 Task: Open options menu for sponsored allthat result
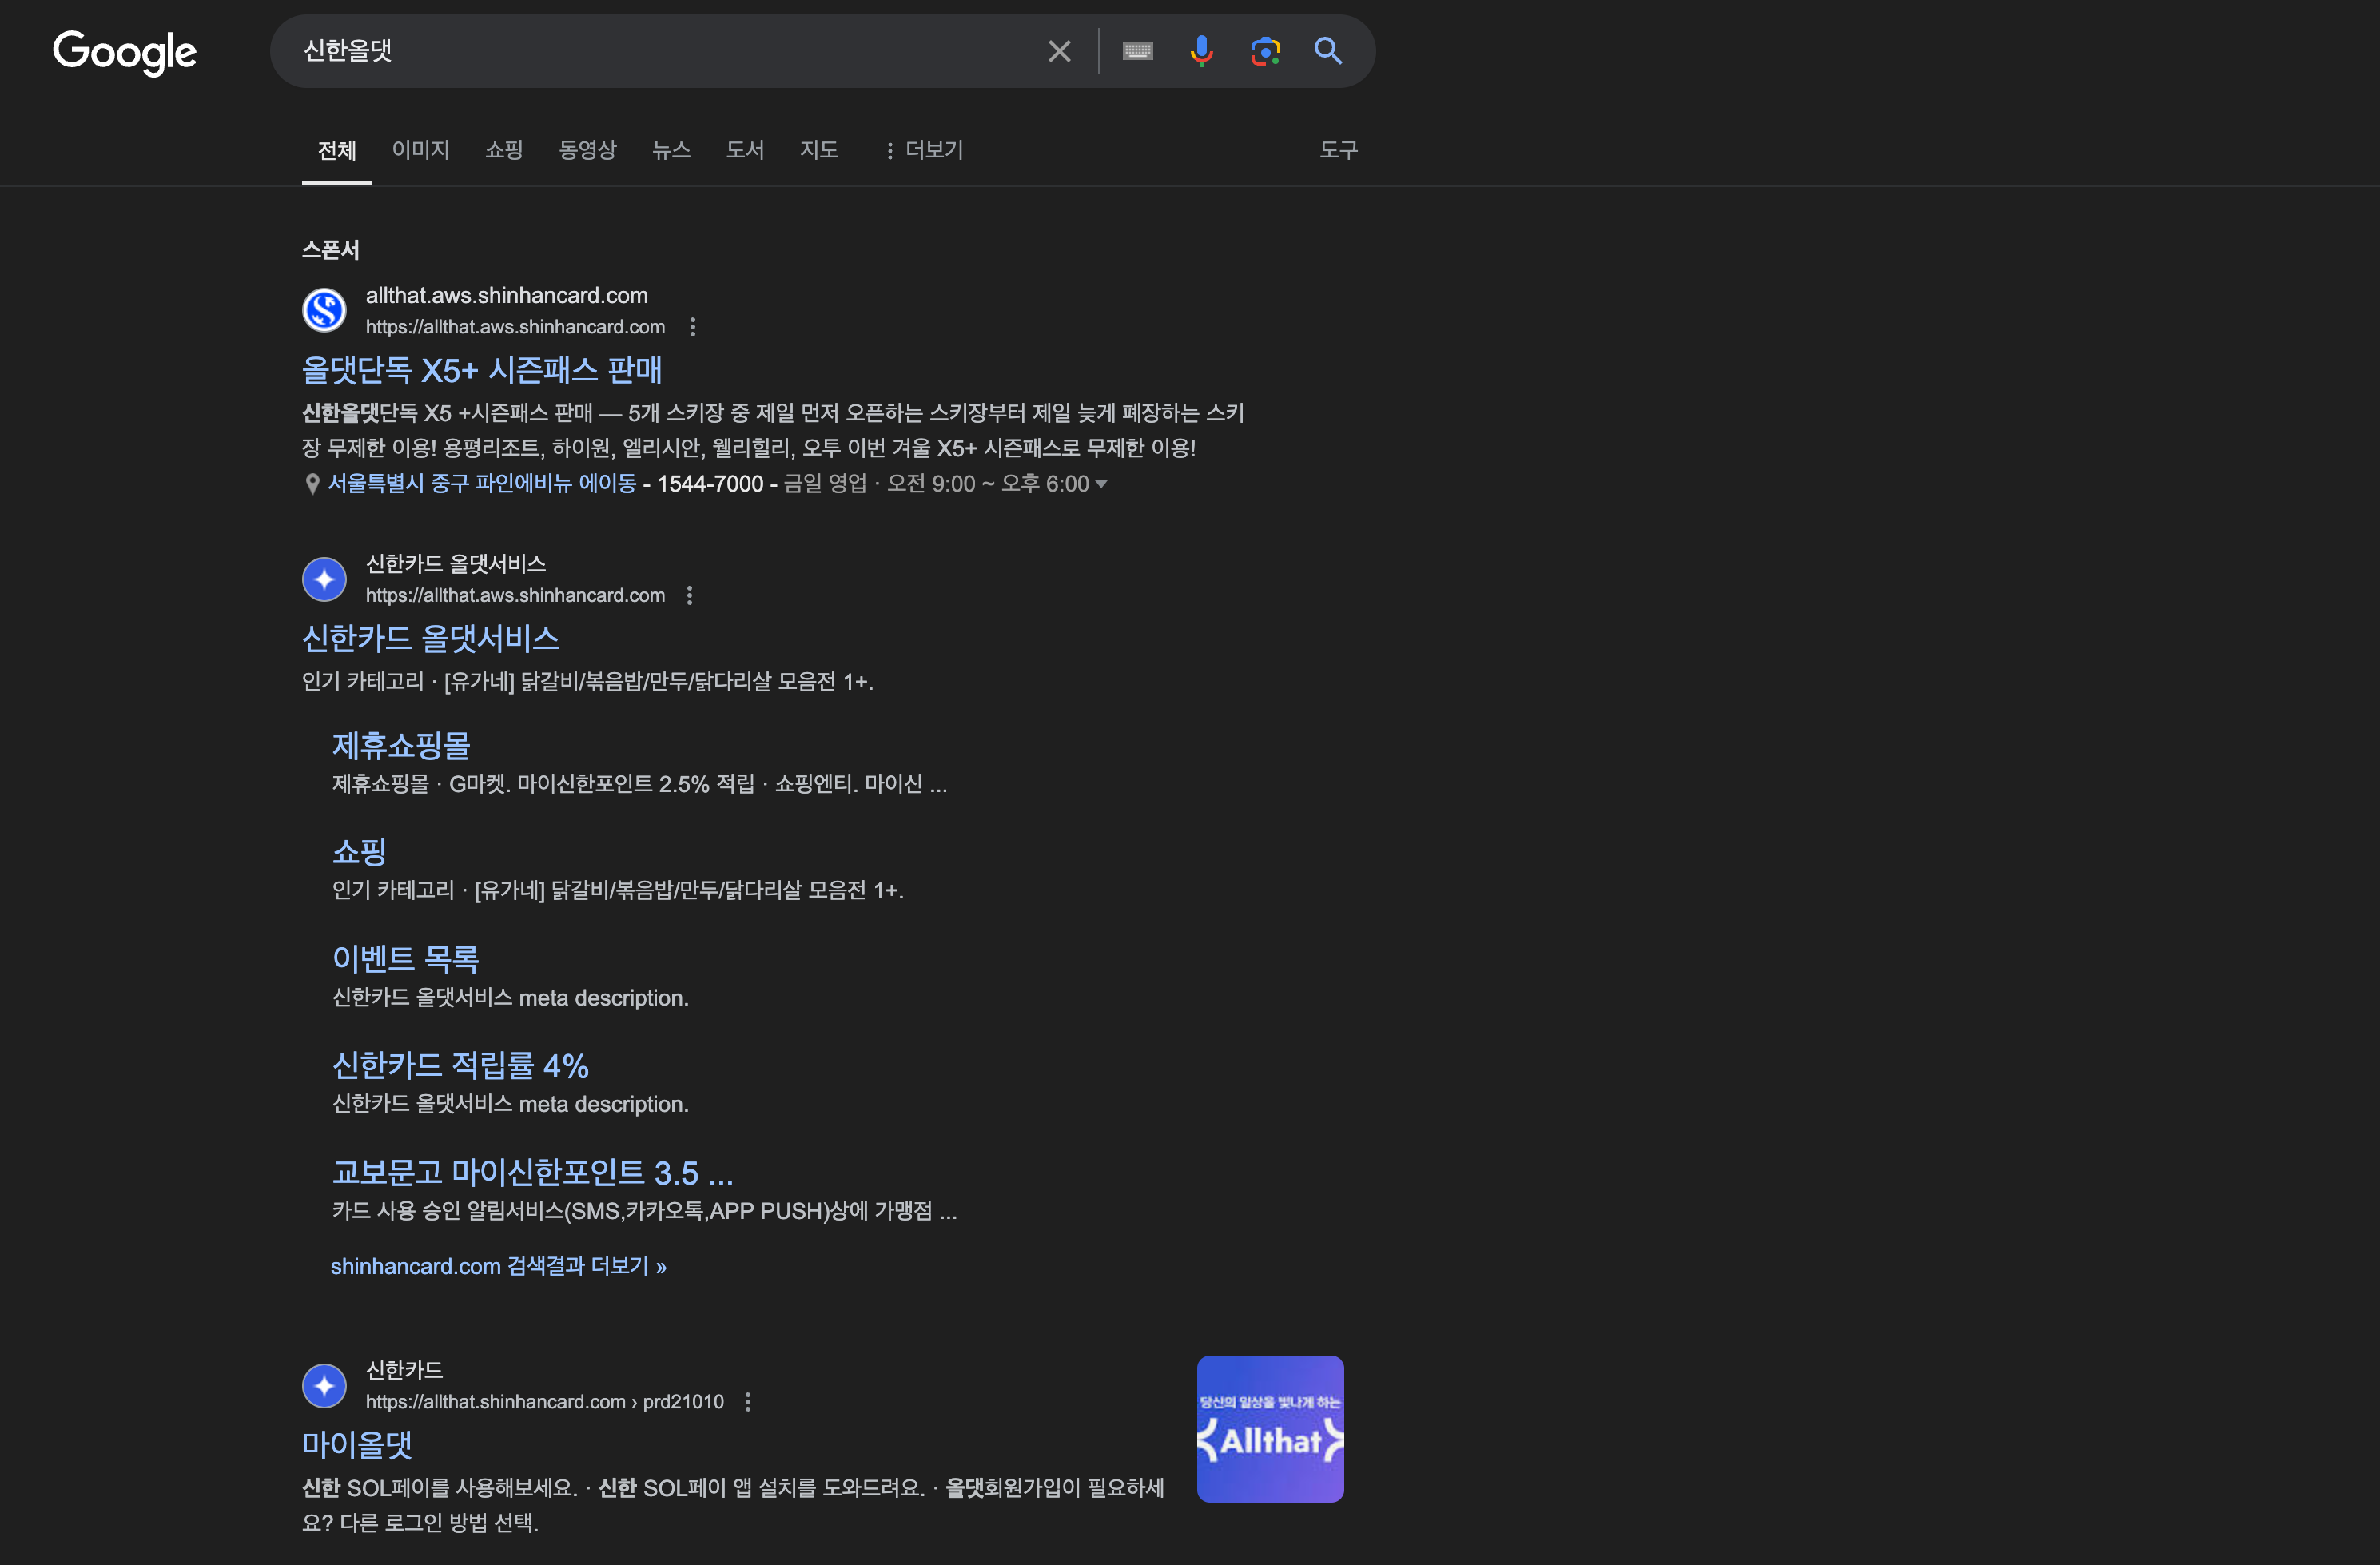click(x=692, y=327)
